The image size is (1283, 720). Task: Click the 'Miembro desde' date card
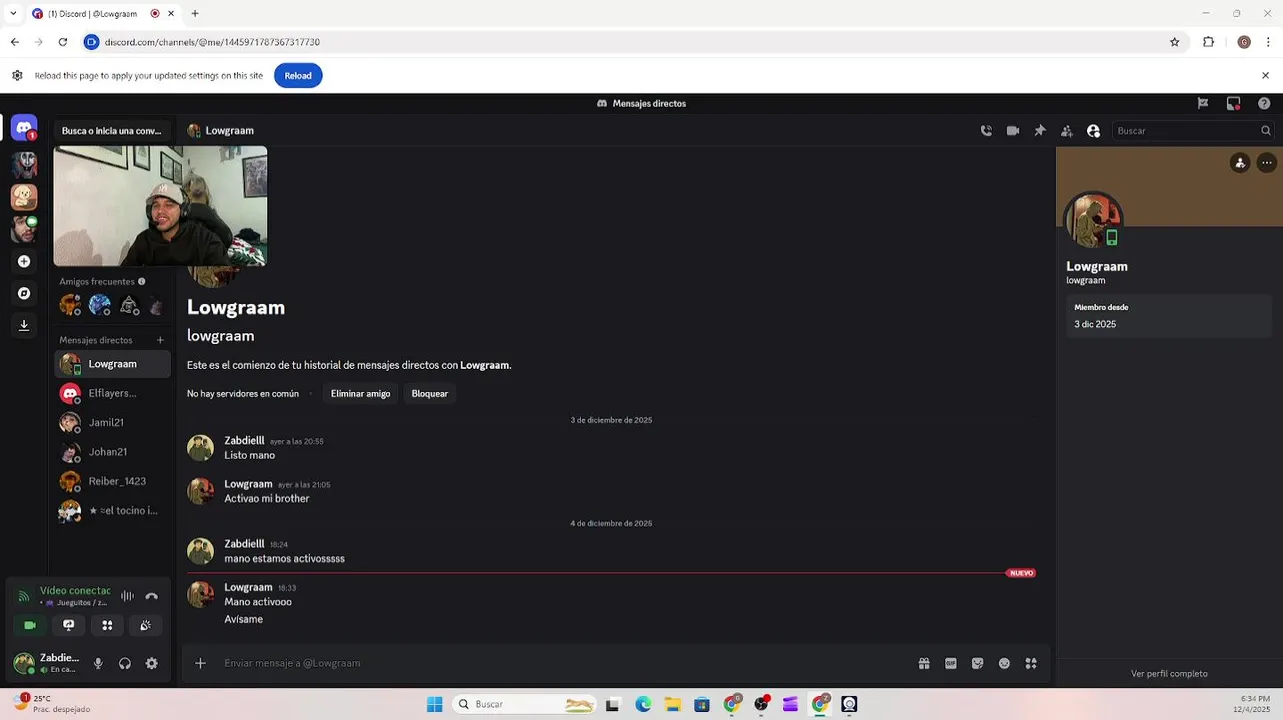1169,316
